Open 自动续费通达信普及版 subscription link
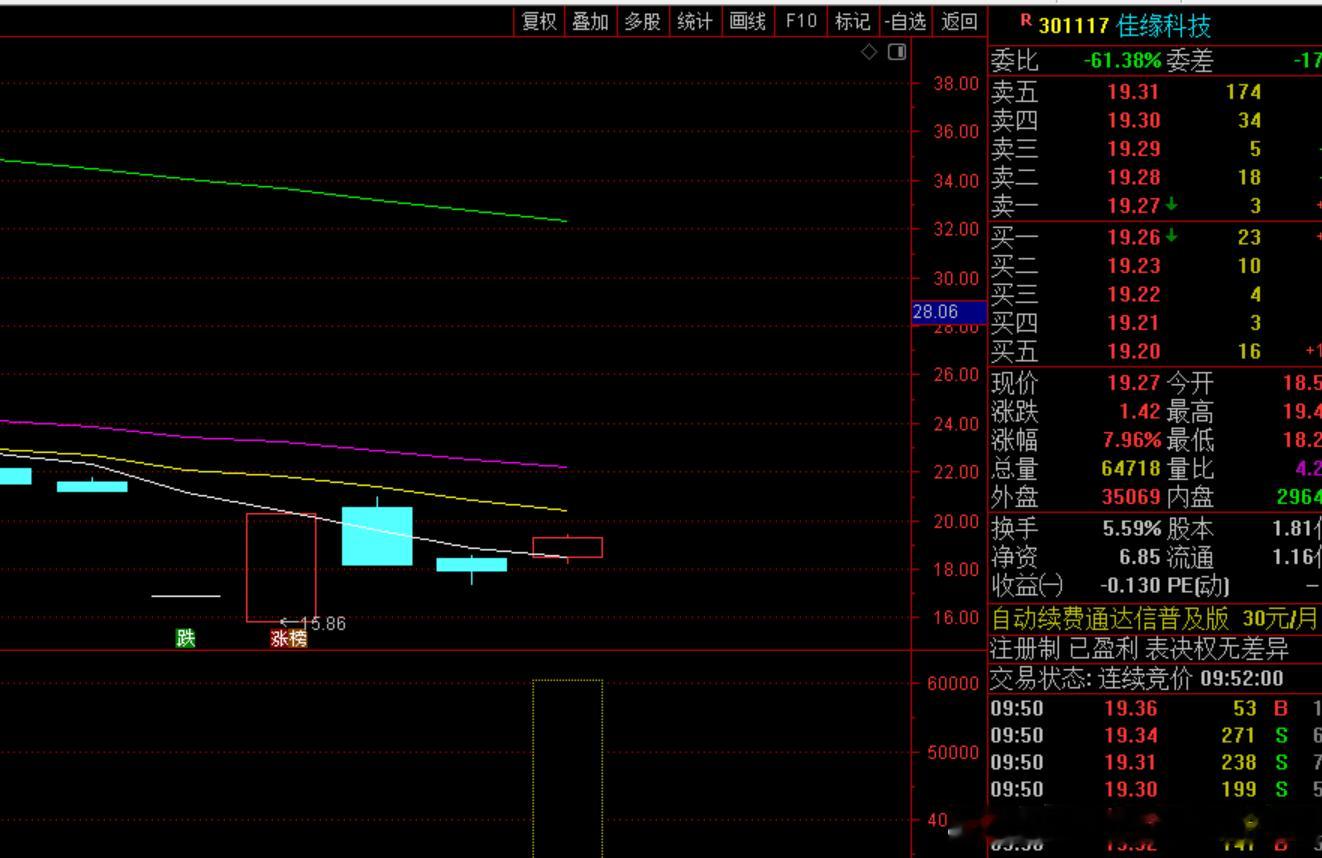The height and width of the screenshot is (858, 1322). (x=1110, y=618)
